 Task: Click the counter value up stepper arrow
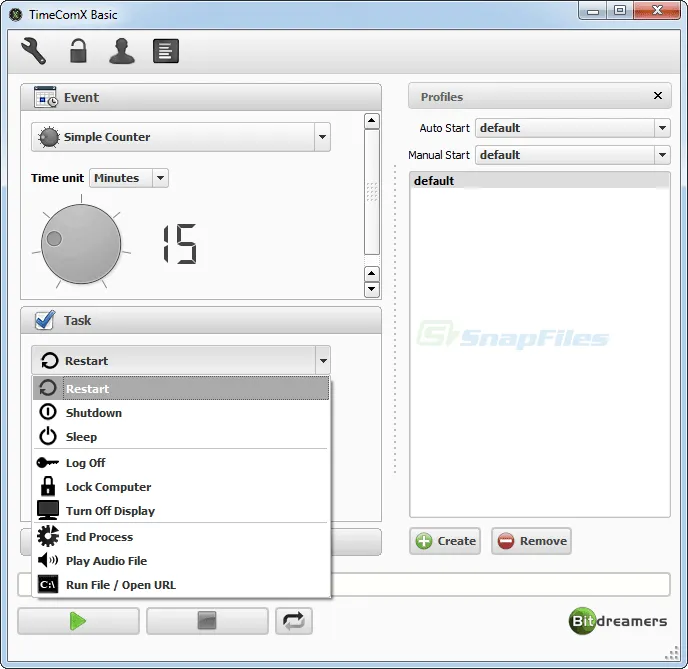point(372,274)
